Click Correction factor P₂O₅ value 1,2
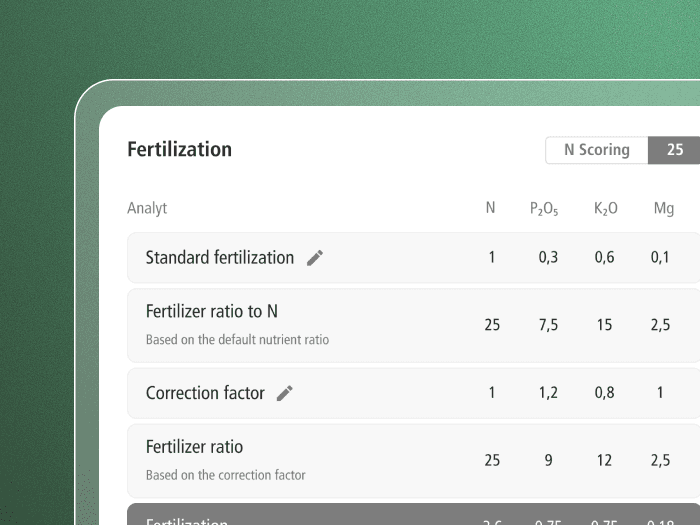Screen dimensions: 700x525 548,393
